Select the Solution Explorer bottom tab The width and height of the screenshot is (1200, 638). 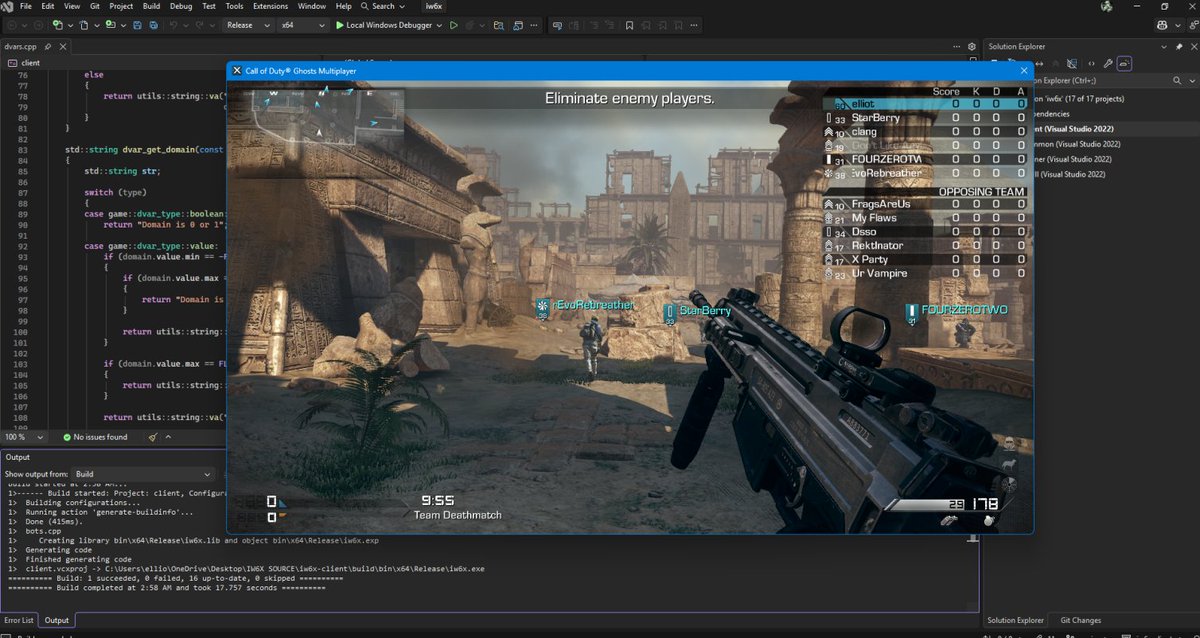click(1016, 621)
